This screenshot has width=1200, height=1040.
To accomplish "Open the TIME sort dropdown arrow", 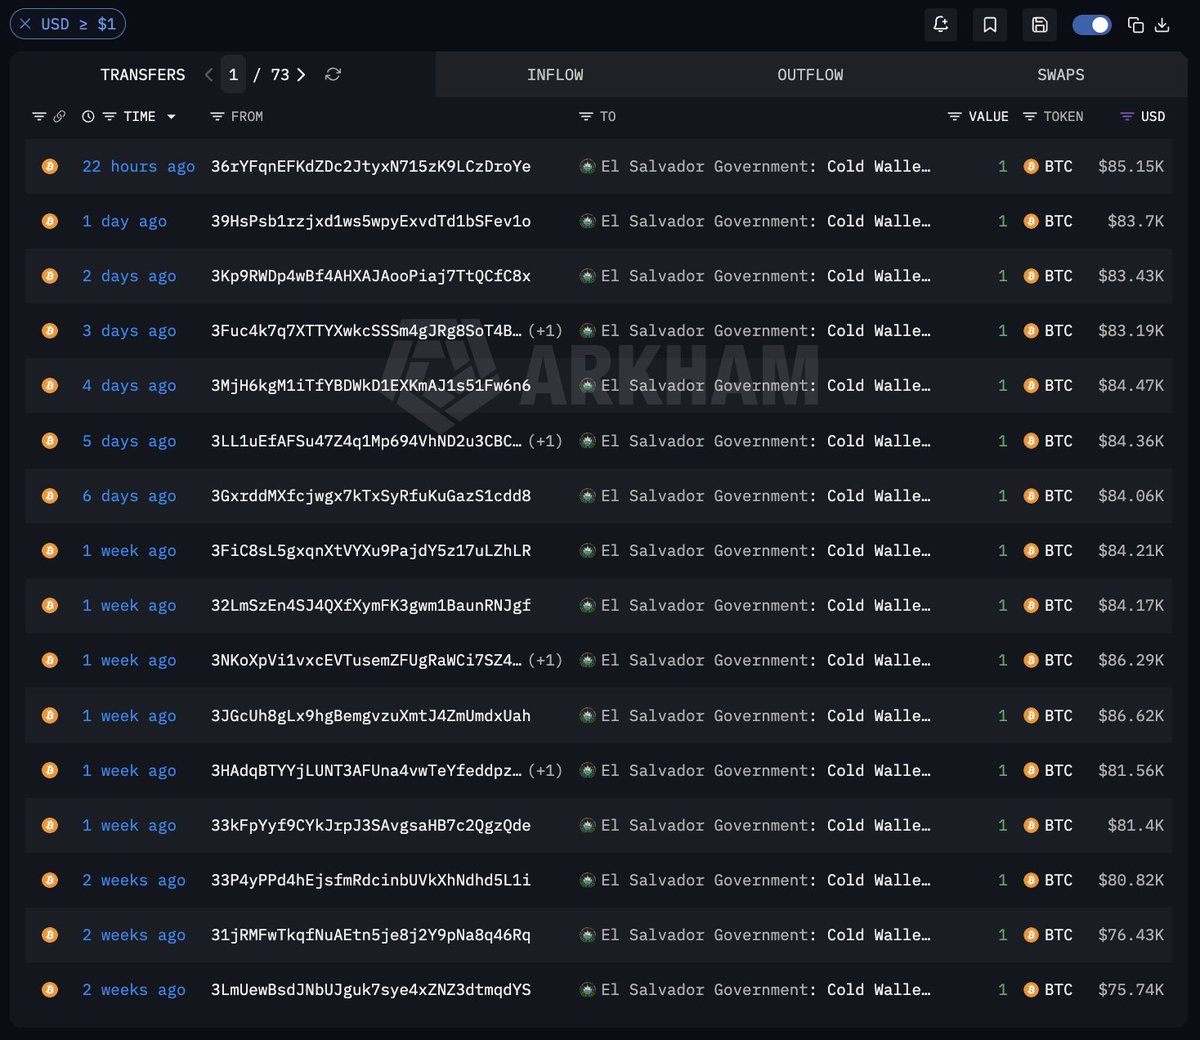I will pos(171,117).
